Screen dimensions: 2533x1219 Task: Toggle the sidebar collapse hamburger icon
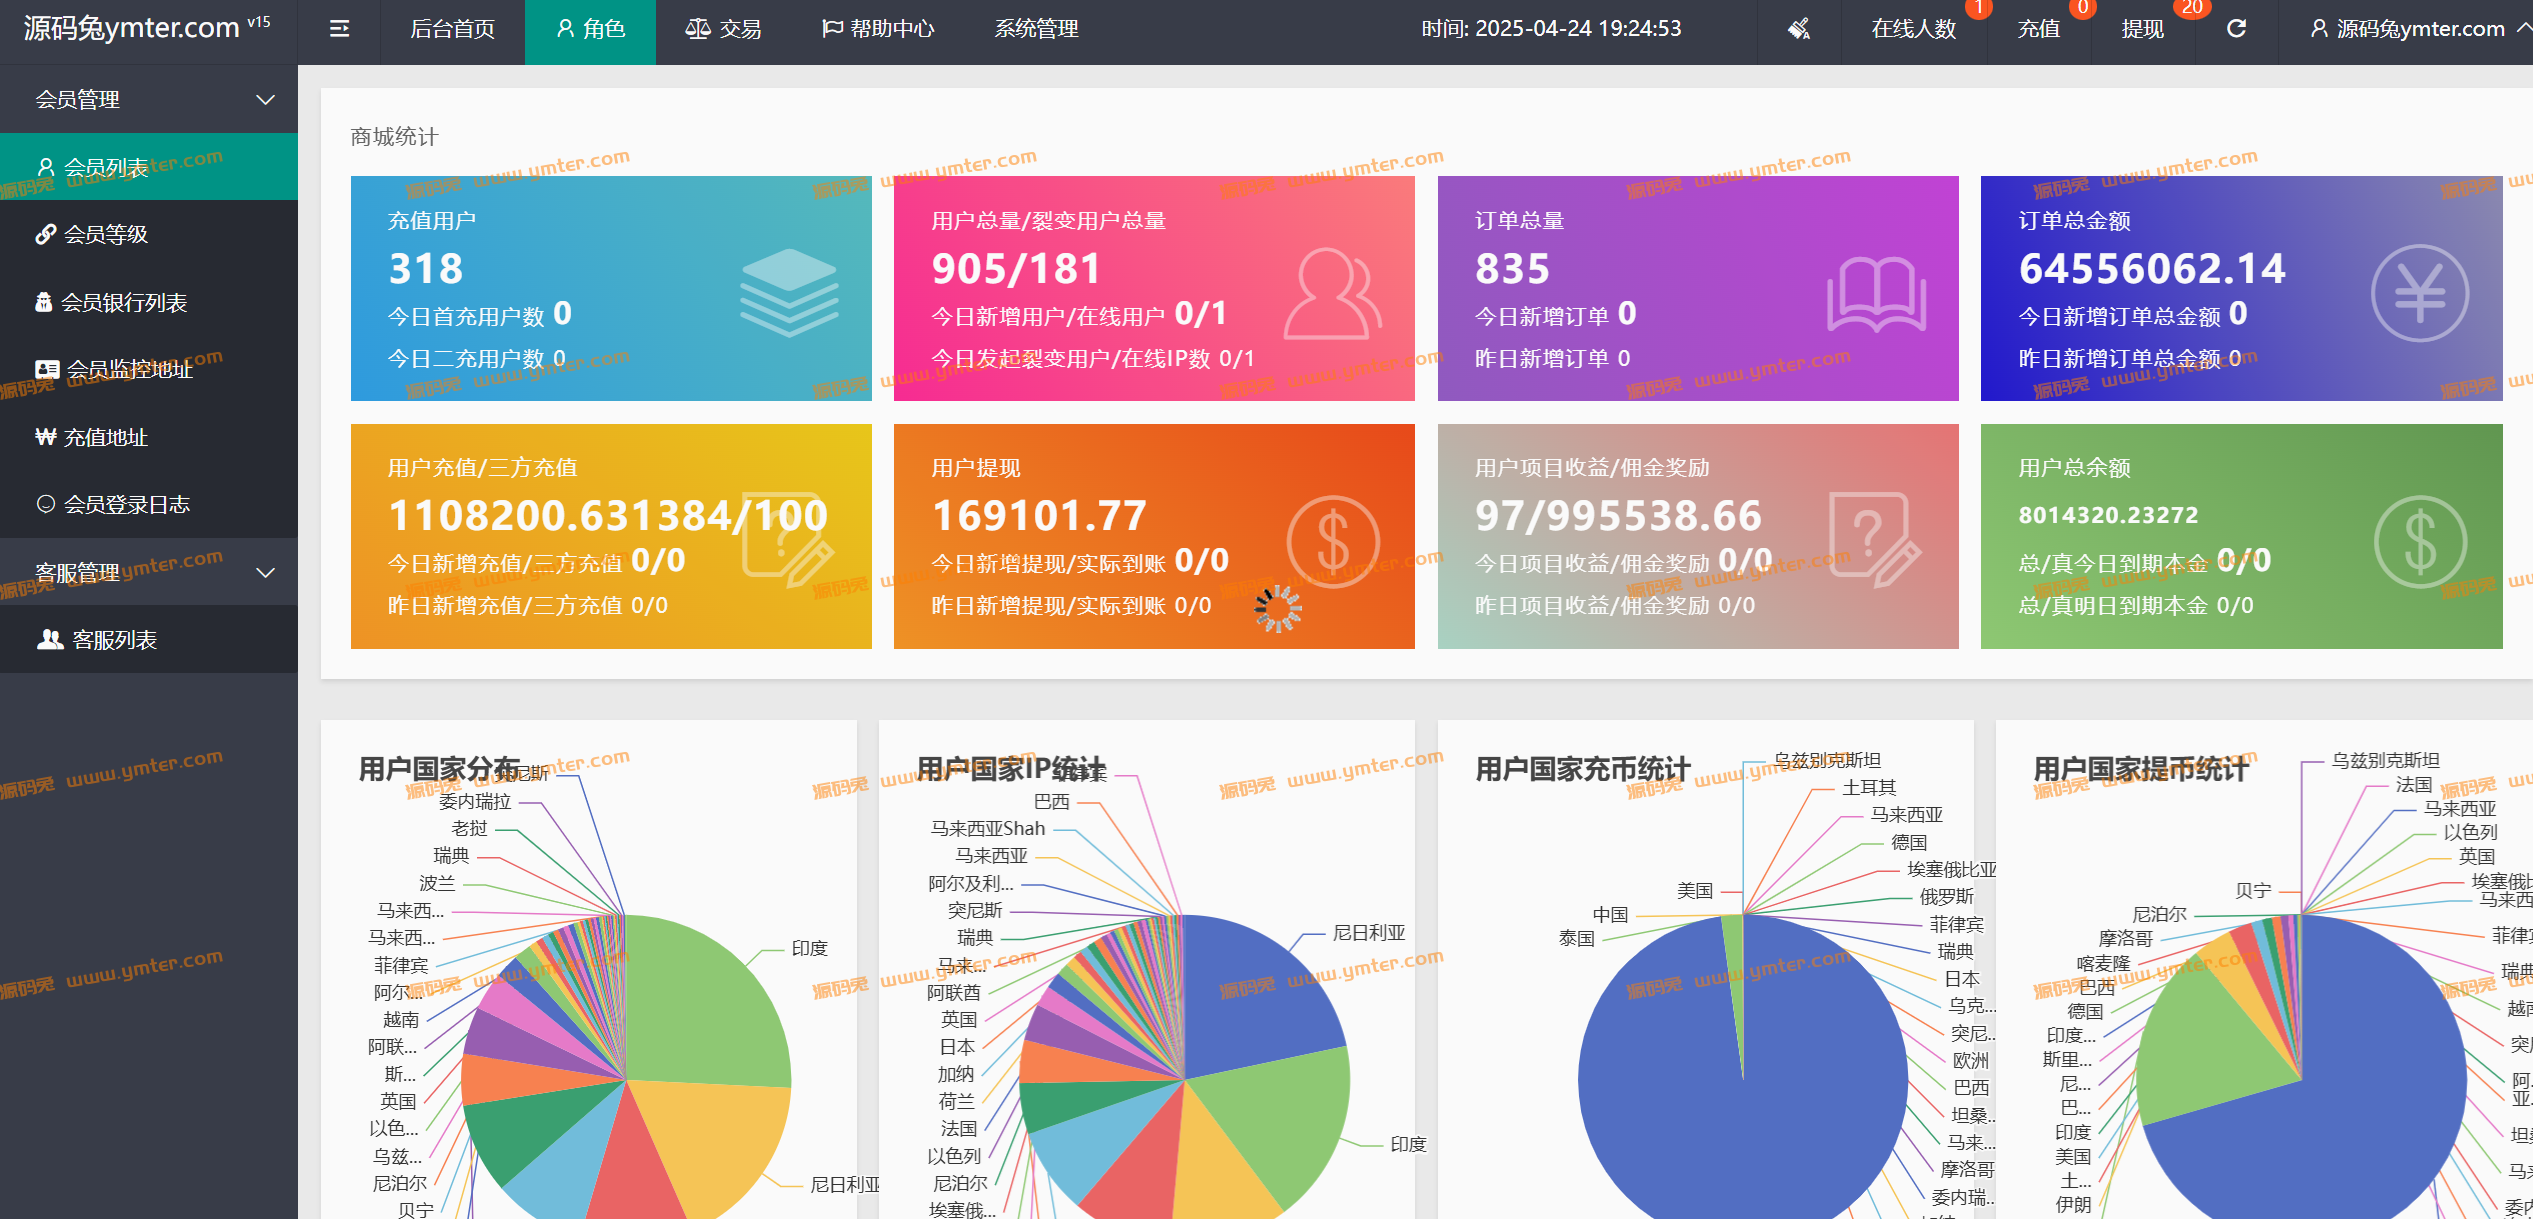(x=339, y=29)
